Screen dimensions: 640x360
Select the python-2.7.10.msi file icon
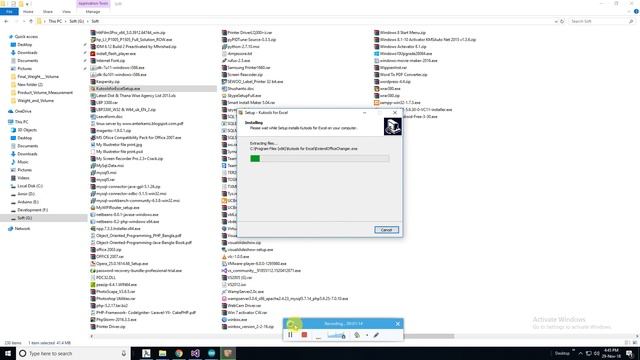(224, 47)
